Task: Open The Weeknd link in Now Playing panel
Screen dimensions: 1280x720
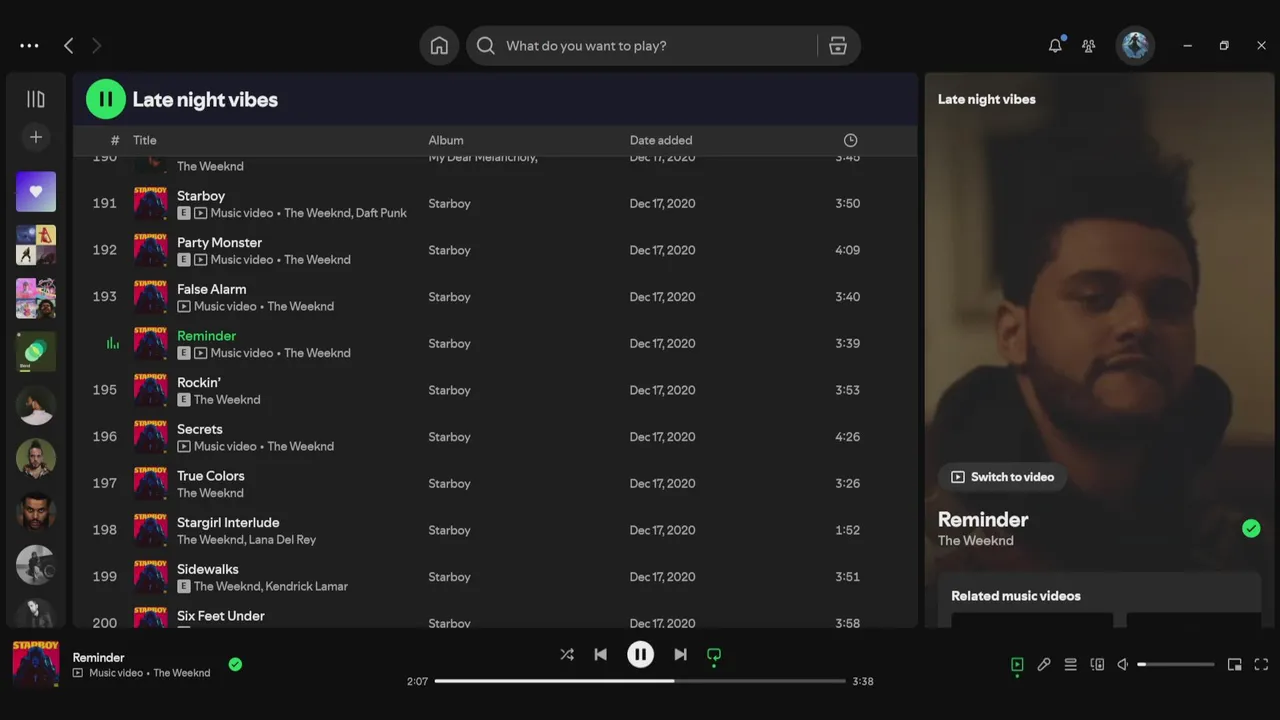Action: click(975, 541)
